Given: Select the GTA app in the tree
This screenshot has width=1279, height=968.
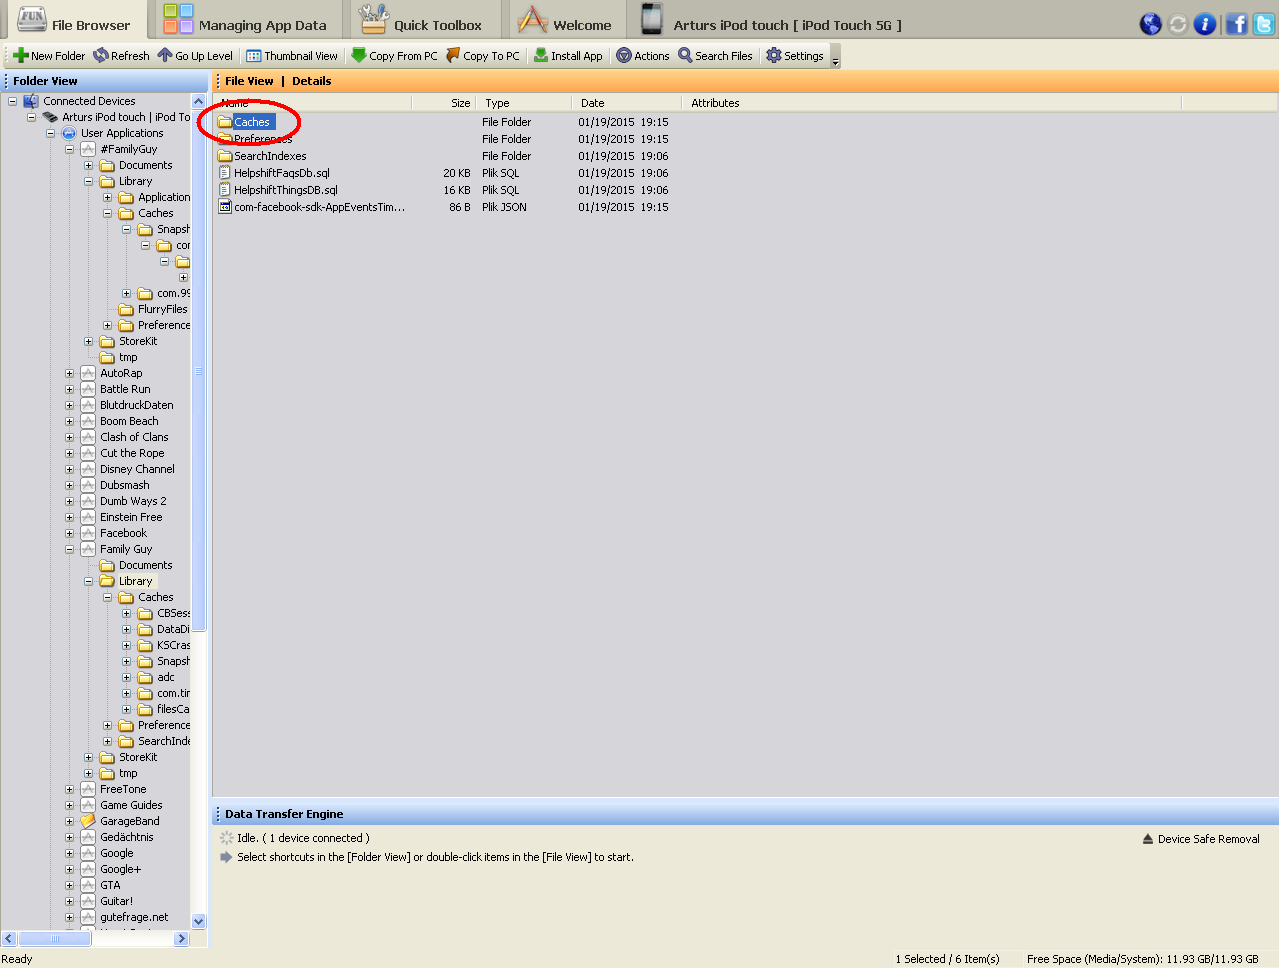Looking at the screenshot, I should tap(110, 885).
